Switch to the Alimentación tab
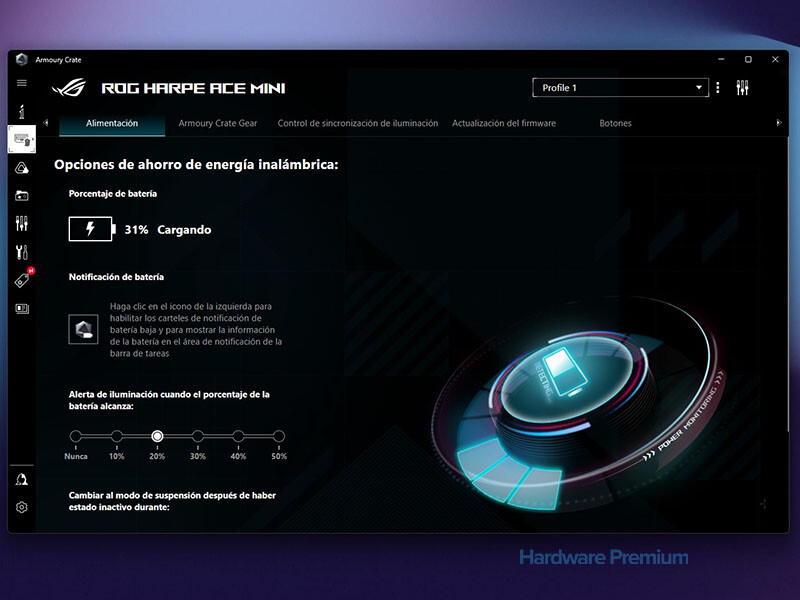 click(x=112, y=123)
